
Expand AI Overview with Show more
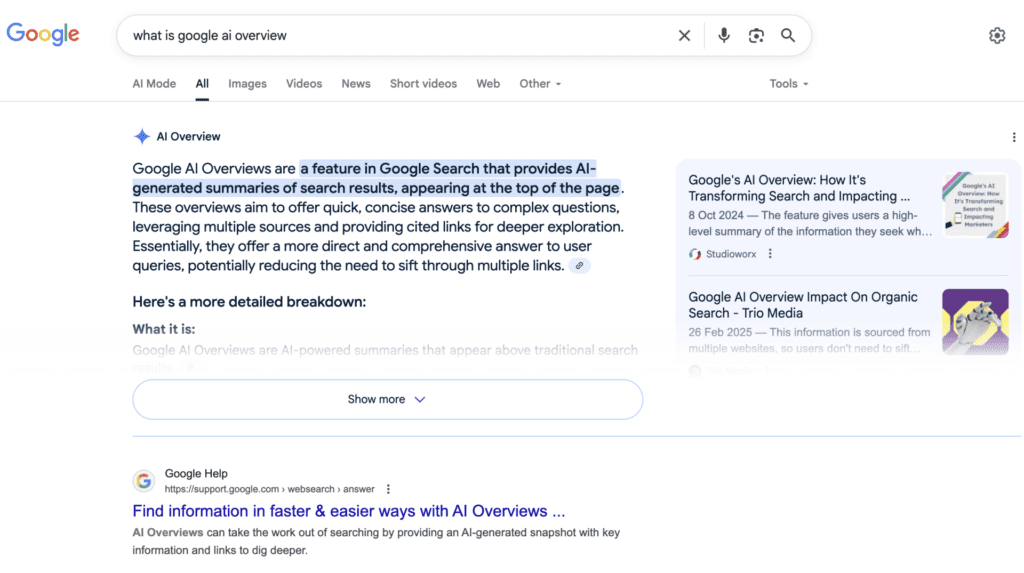387,399
